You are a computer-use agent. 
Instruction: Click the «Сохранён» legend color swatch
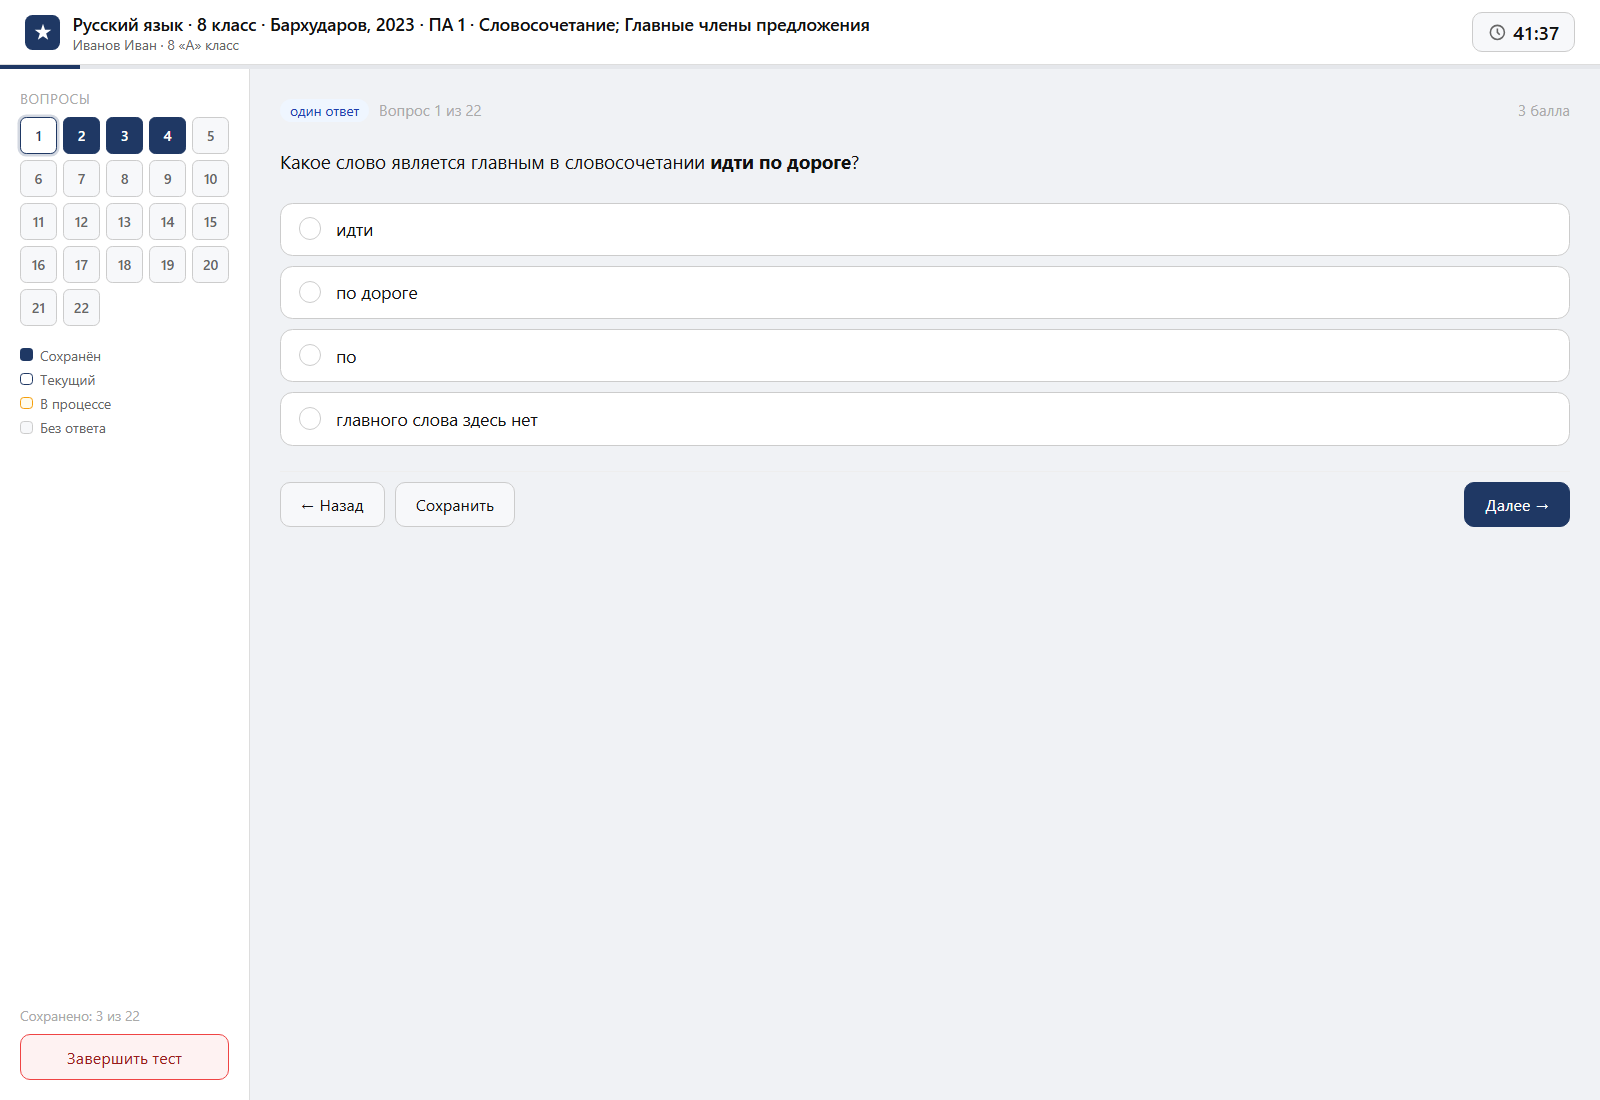pyautogui.click(x=27, y=355)
